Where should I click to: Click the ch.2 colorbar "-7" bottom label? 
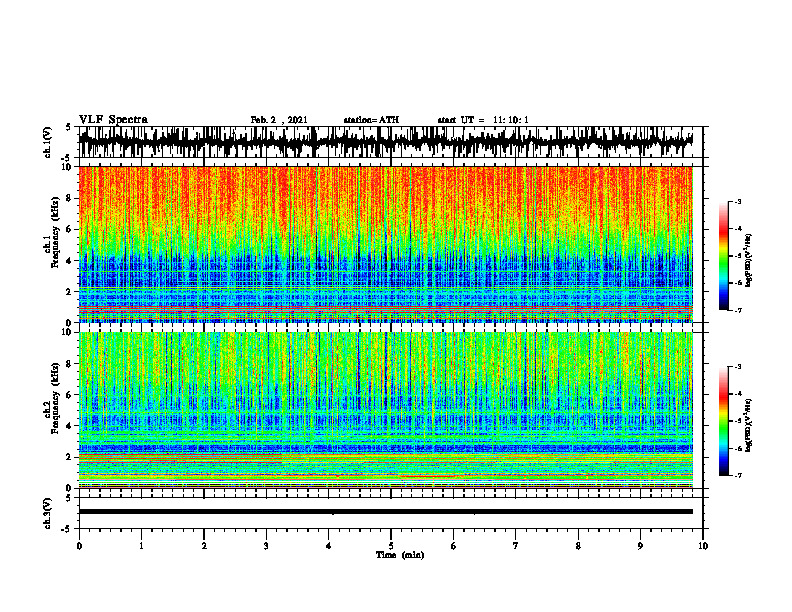(738, 475)
